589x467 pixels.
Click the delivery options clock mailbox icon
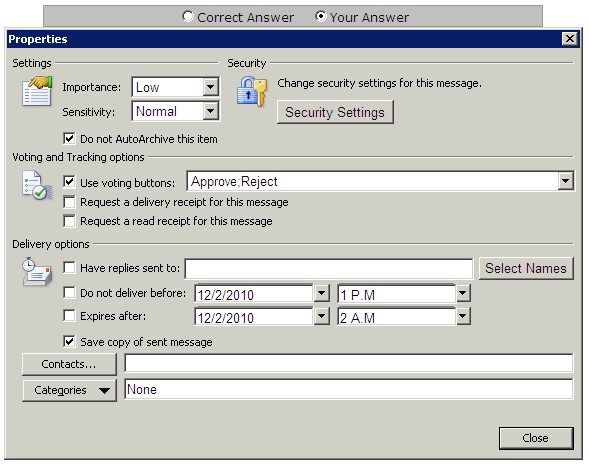click(x=37, y=272)
